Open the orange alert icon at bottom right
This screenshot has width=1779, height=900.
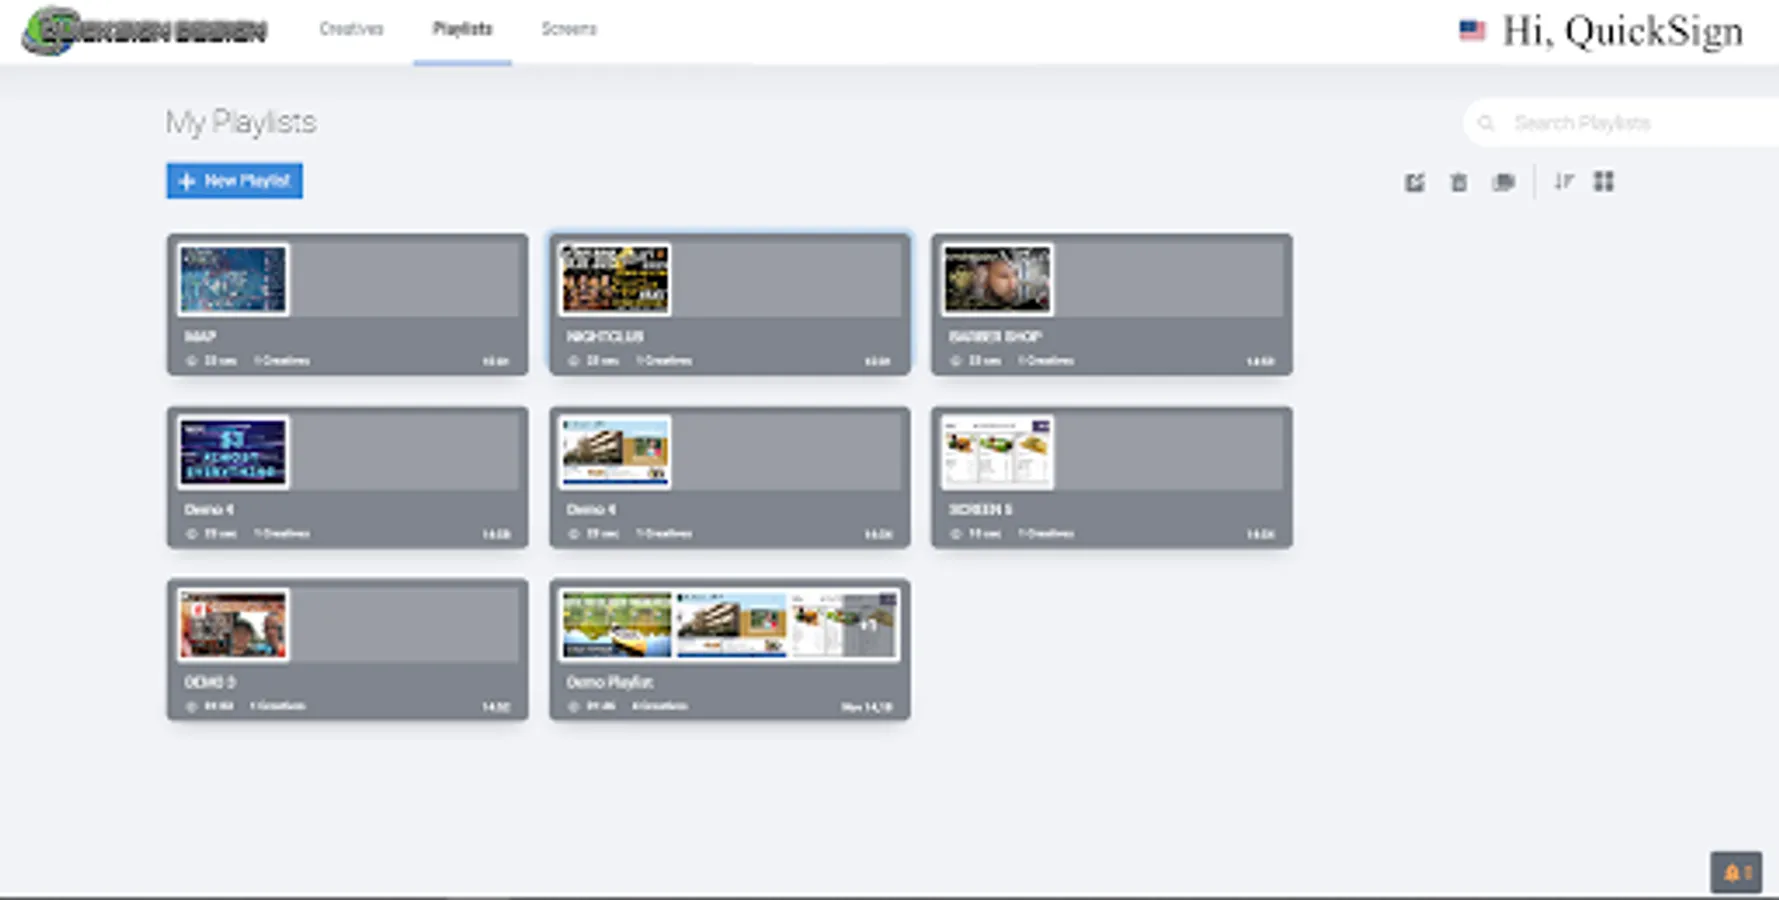[1737, 871]
